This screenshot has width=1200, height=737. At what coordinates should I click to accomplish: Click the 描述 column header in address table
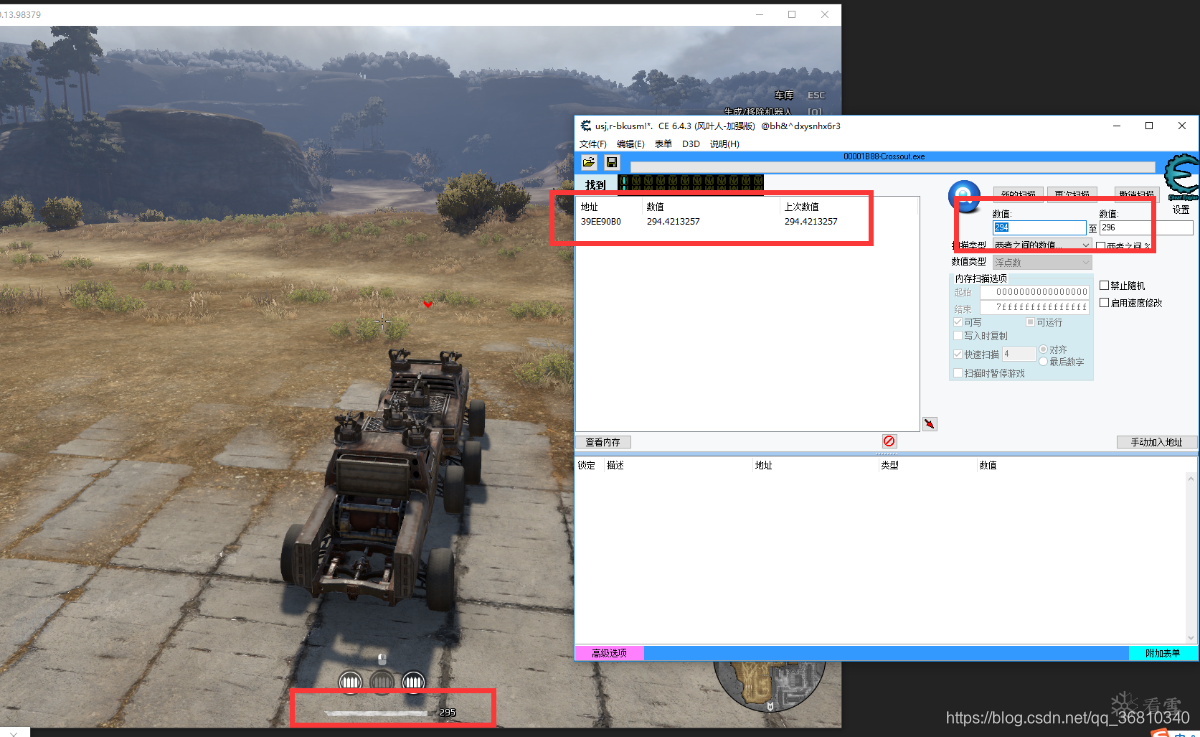coord(615,465)
